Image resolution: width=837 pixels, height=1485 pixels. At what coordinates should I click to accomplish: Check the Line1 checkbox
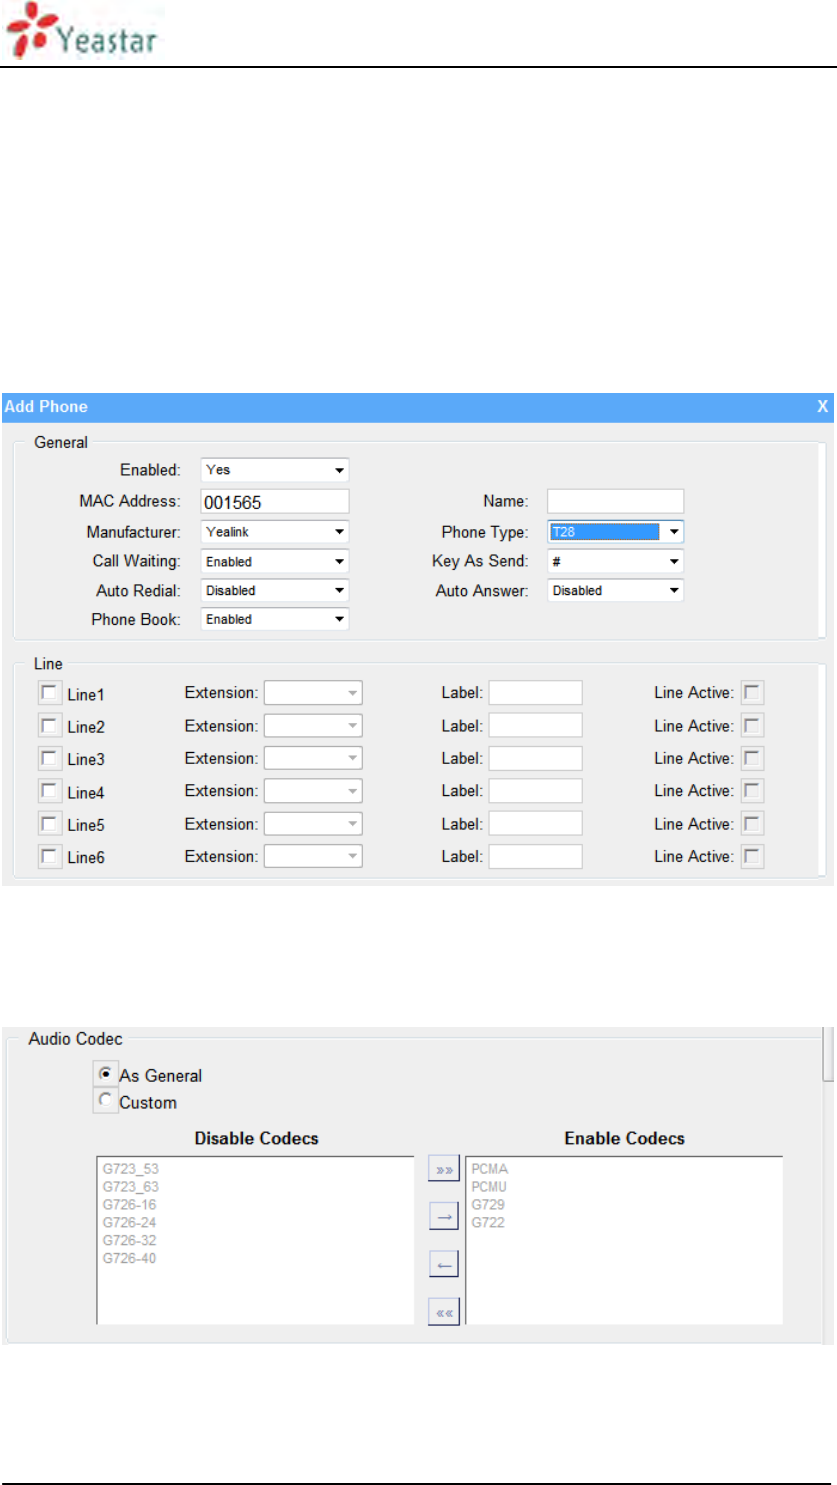[x=48, y=693]
